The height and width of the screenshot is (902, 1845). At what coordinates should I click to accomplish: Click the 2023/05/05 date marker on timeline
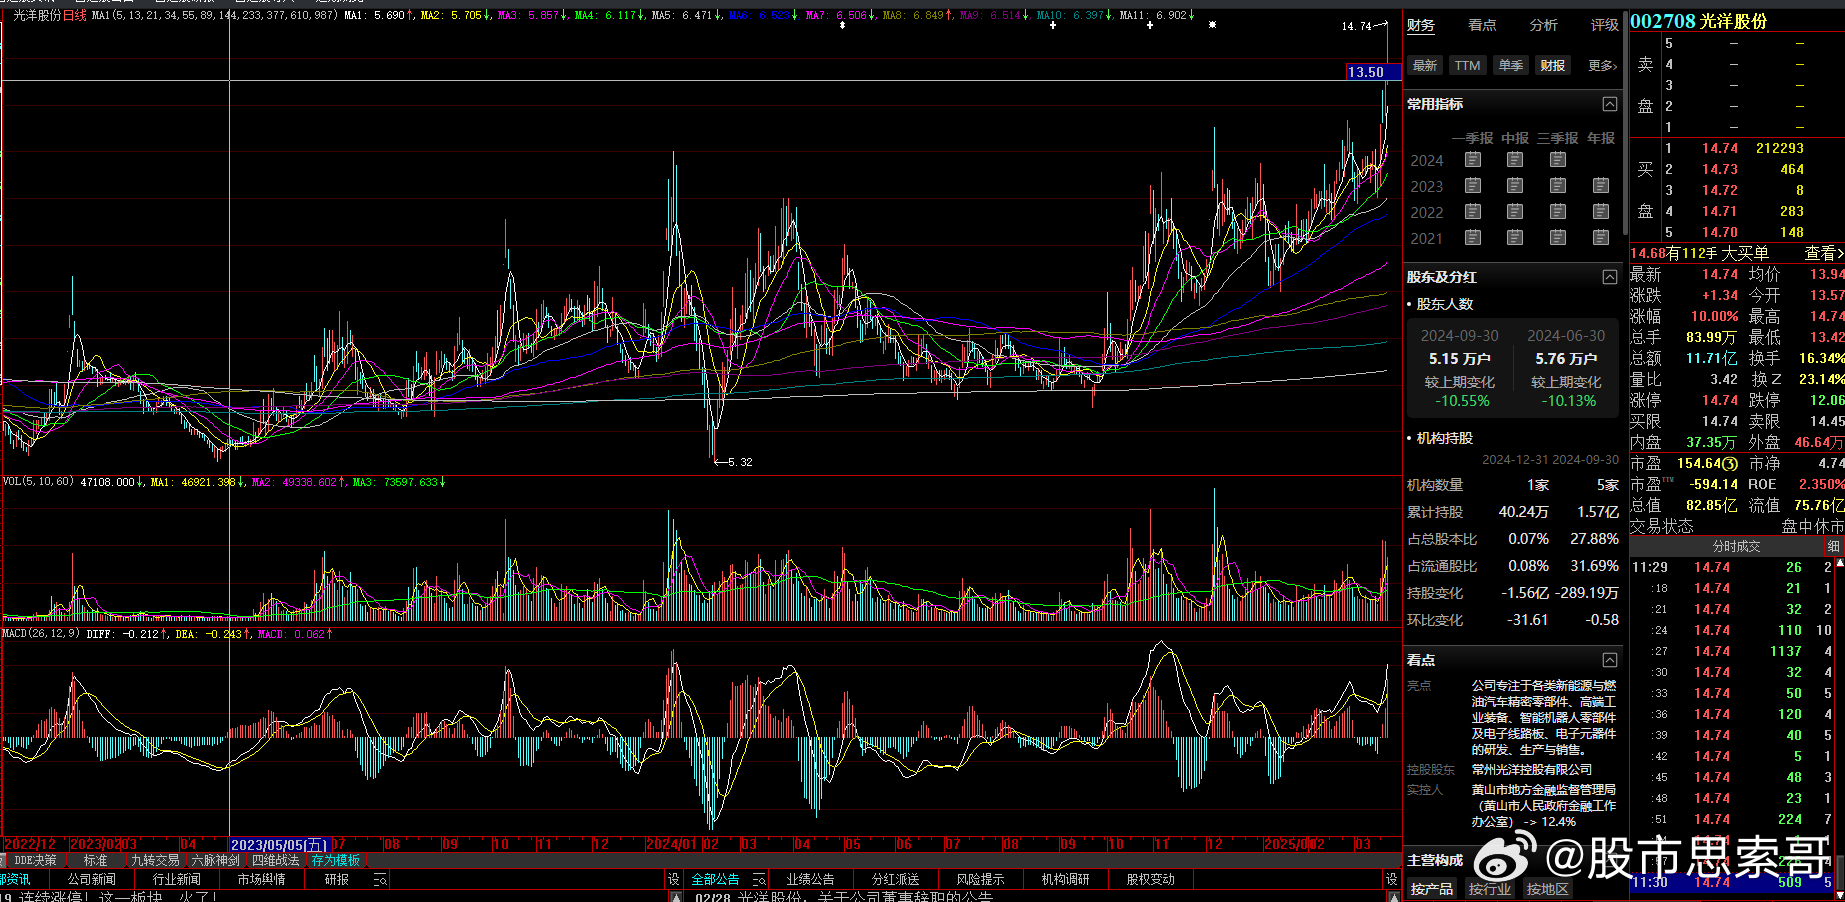279,845
